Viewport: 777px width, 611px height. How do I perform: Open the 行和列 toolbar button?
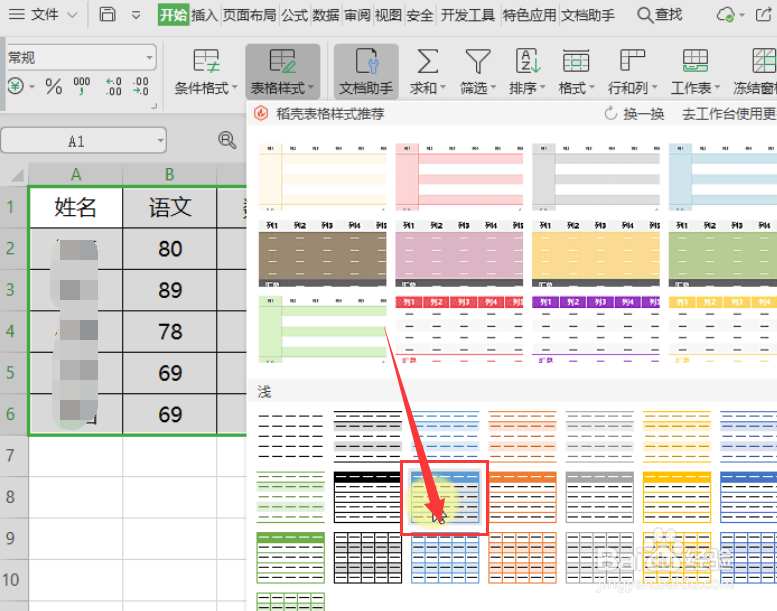(x=632, y=72)
